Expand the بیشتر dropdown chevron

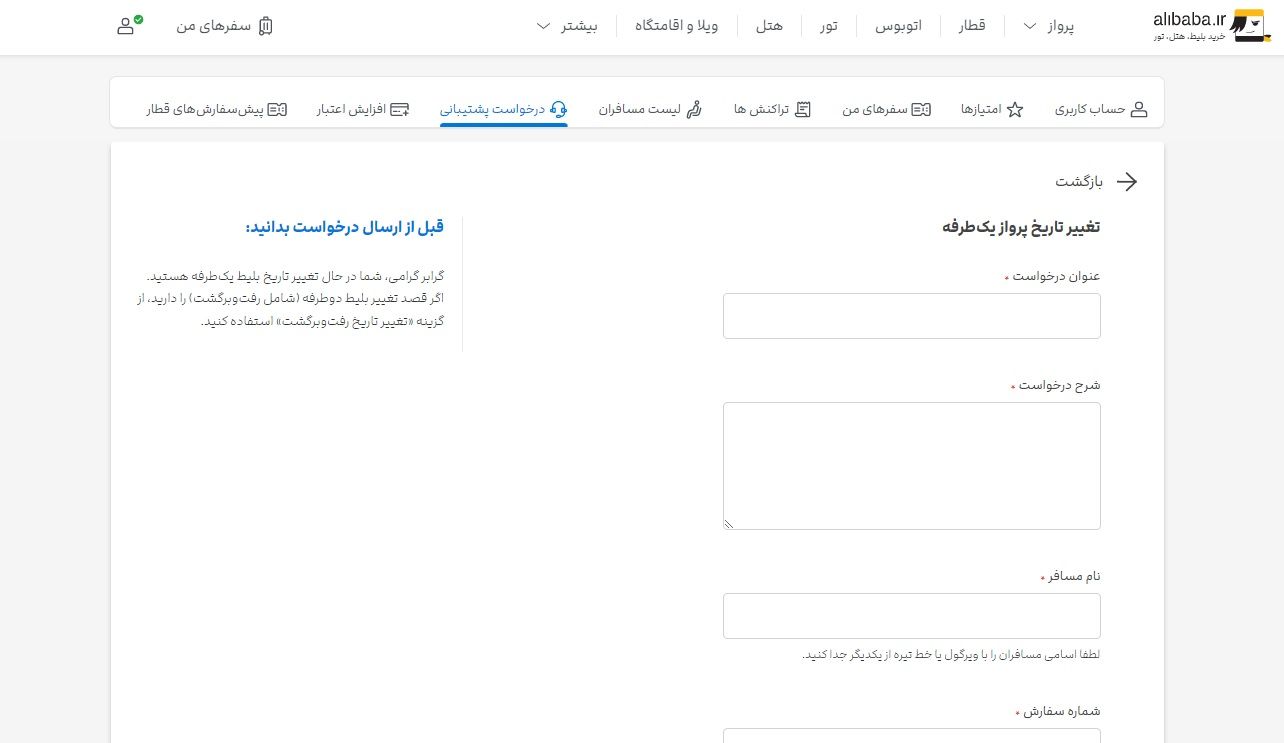[x=544, y=26]
